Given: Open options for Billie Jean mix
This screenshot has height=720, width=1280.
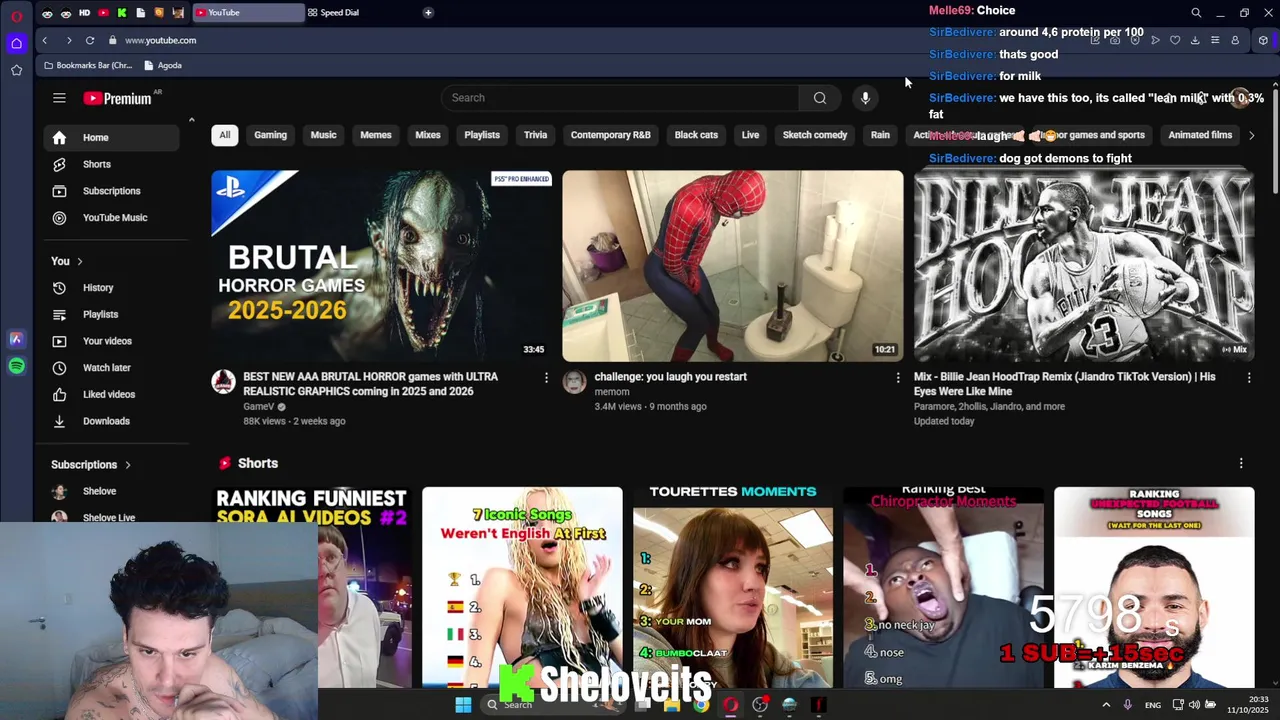Looking at the screenshot, I should 1248,378.
